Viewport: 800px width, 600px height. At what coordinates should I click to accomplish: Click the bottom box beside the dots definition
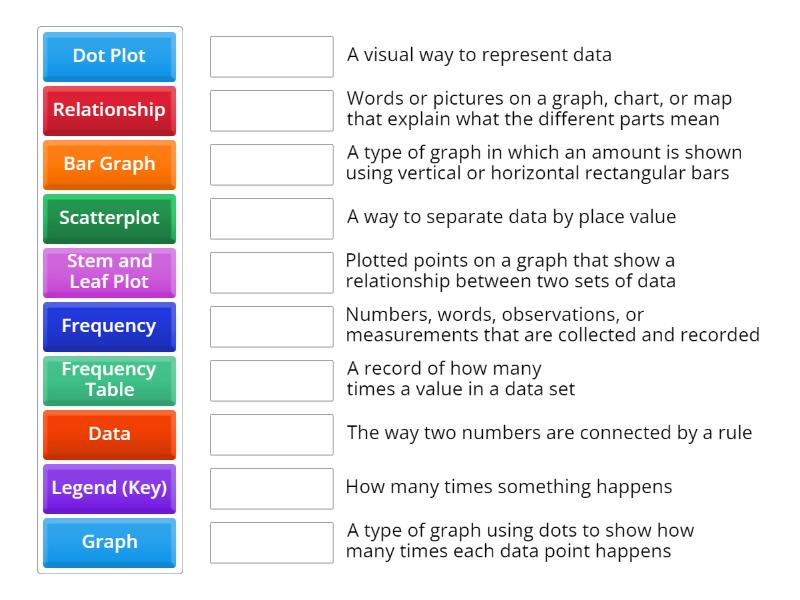271,542
